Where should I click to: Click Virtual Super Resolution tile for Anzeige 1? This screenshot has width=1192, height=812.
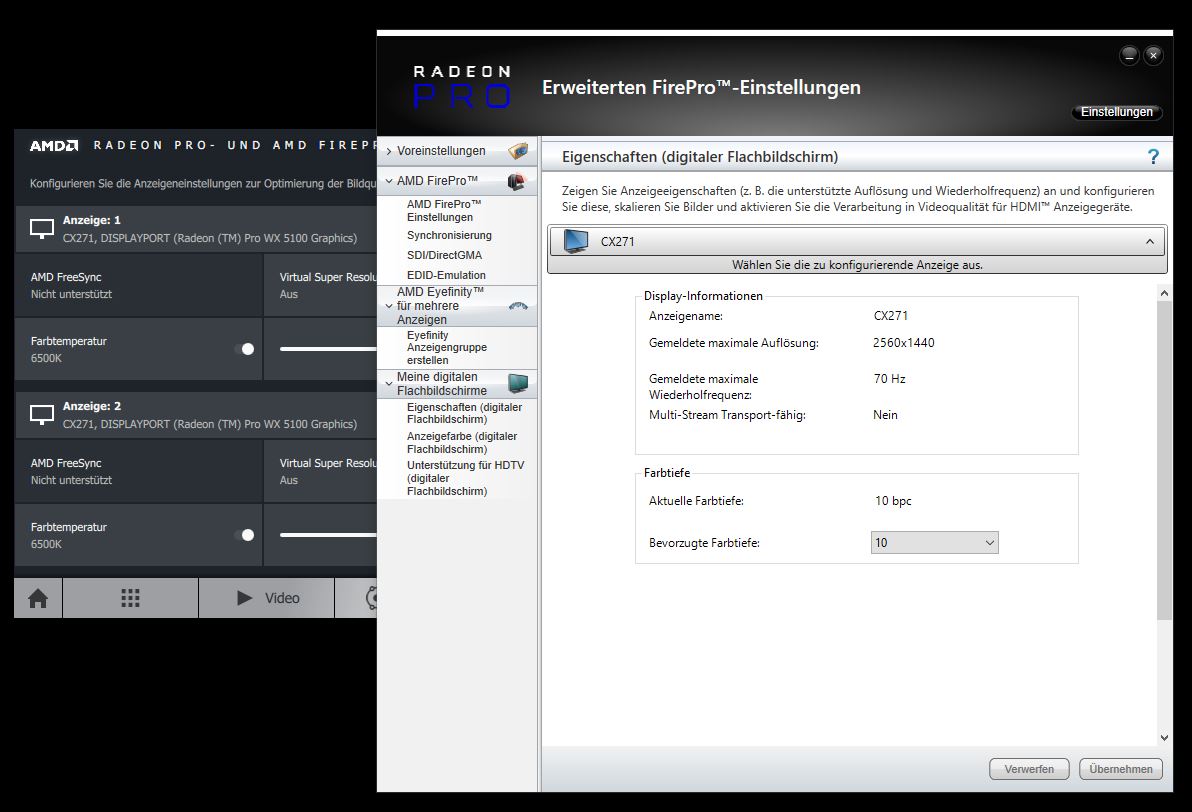click(321, 285)
